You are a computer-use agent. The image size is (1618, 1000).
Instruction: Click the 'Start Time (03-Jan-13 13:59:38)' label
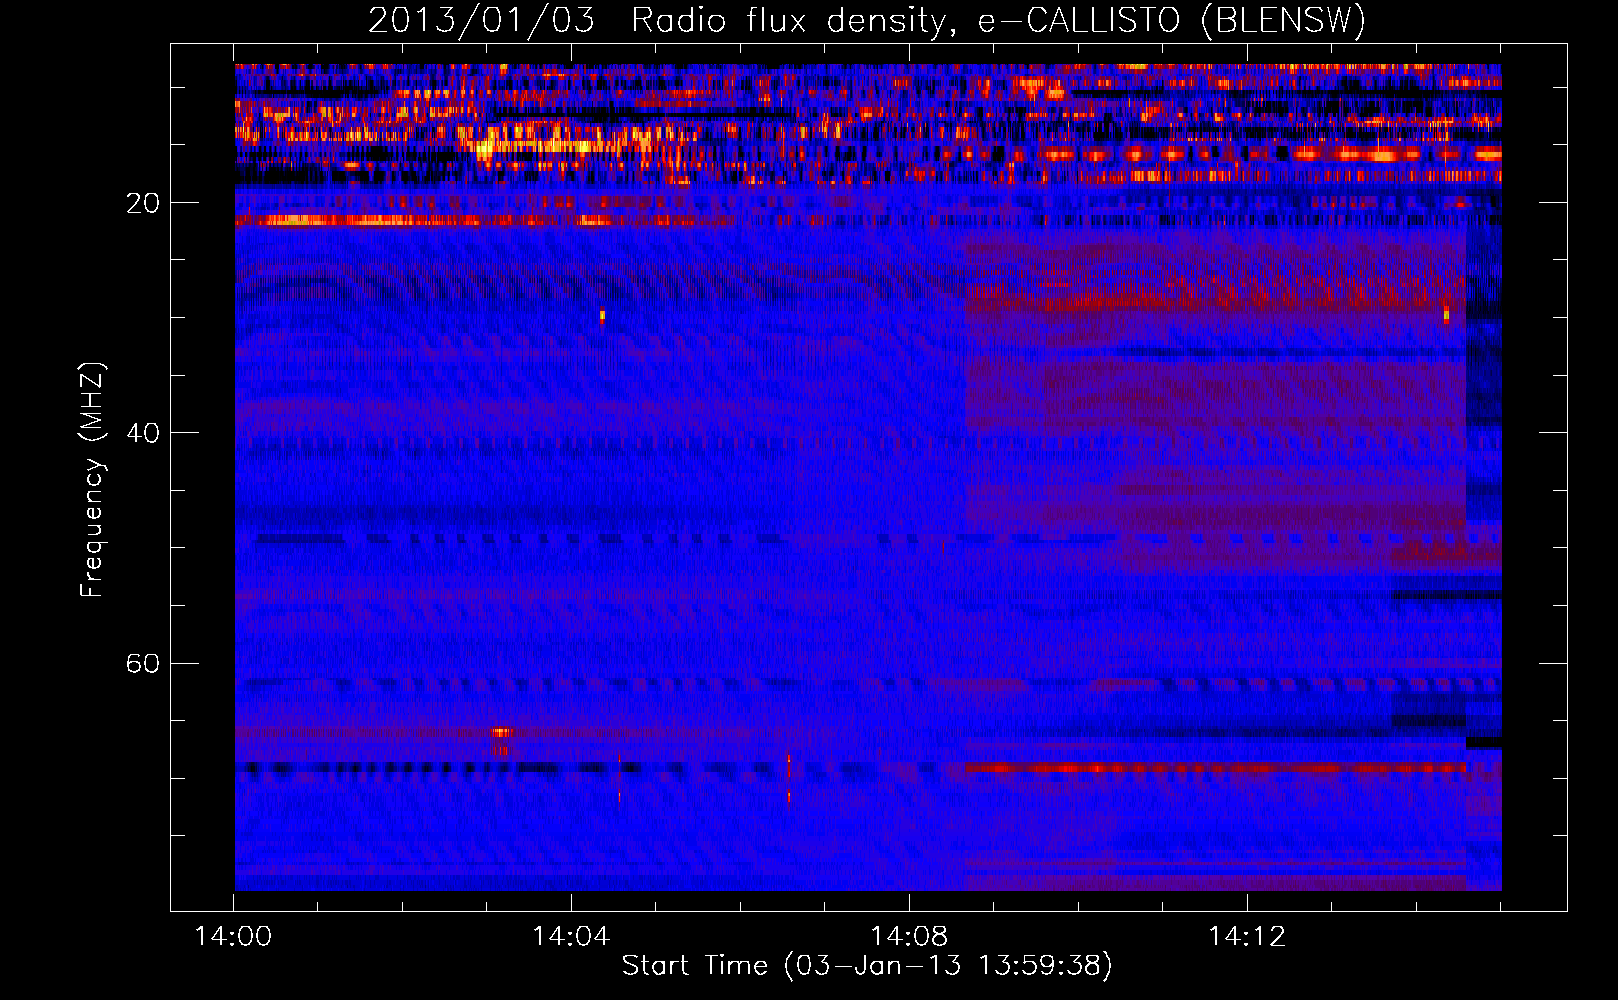pos(867,966)
